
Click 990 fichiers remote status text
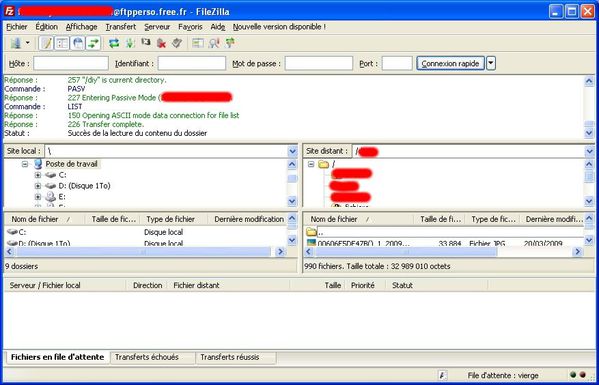click(377, 266)
